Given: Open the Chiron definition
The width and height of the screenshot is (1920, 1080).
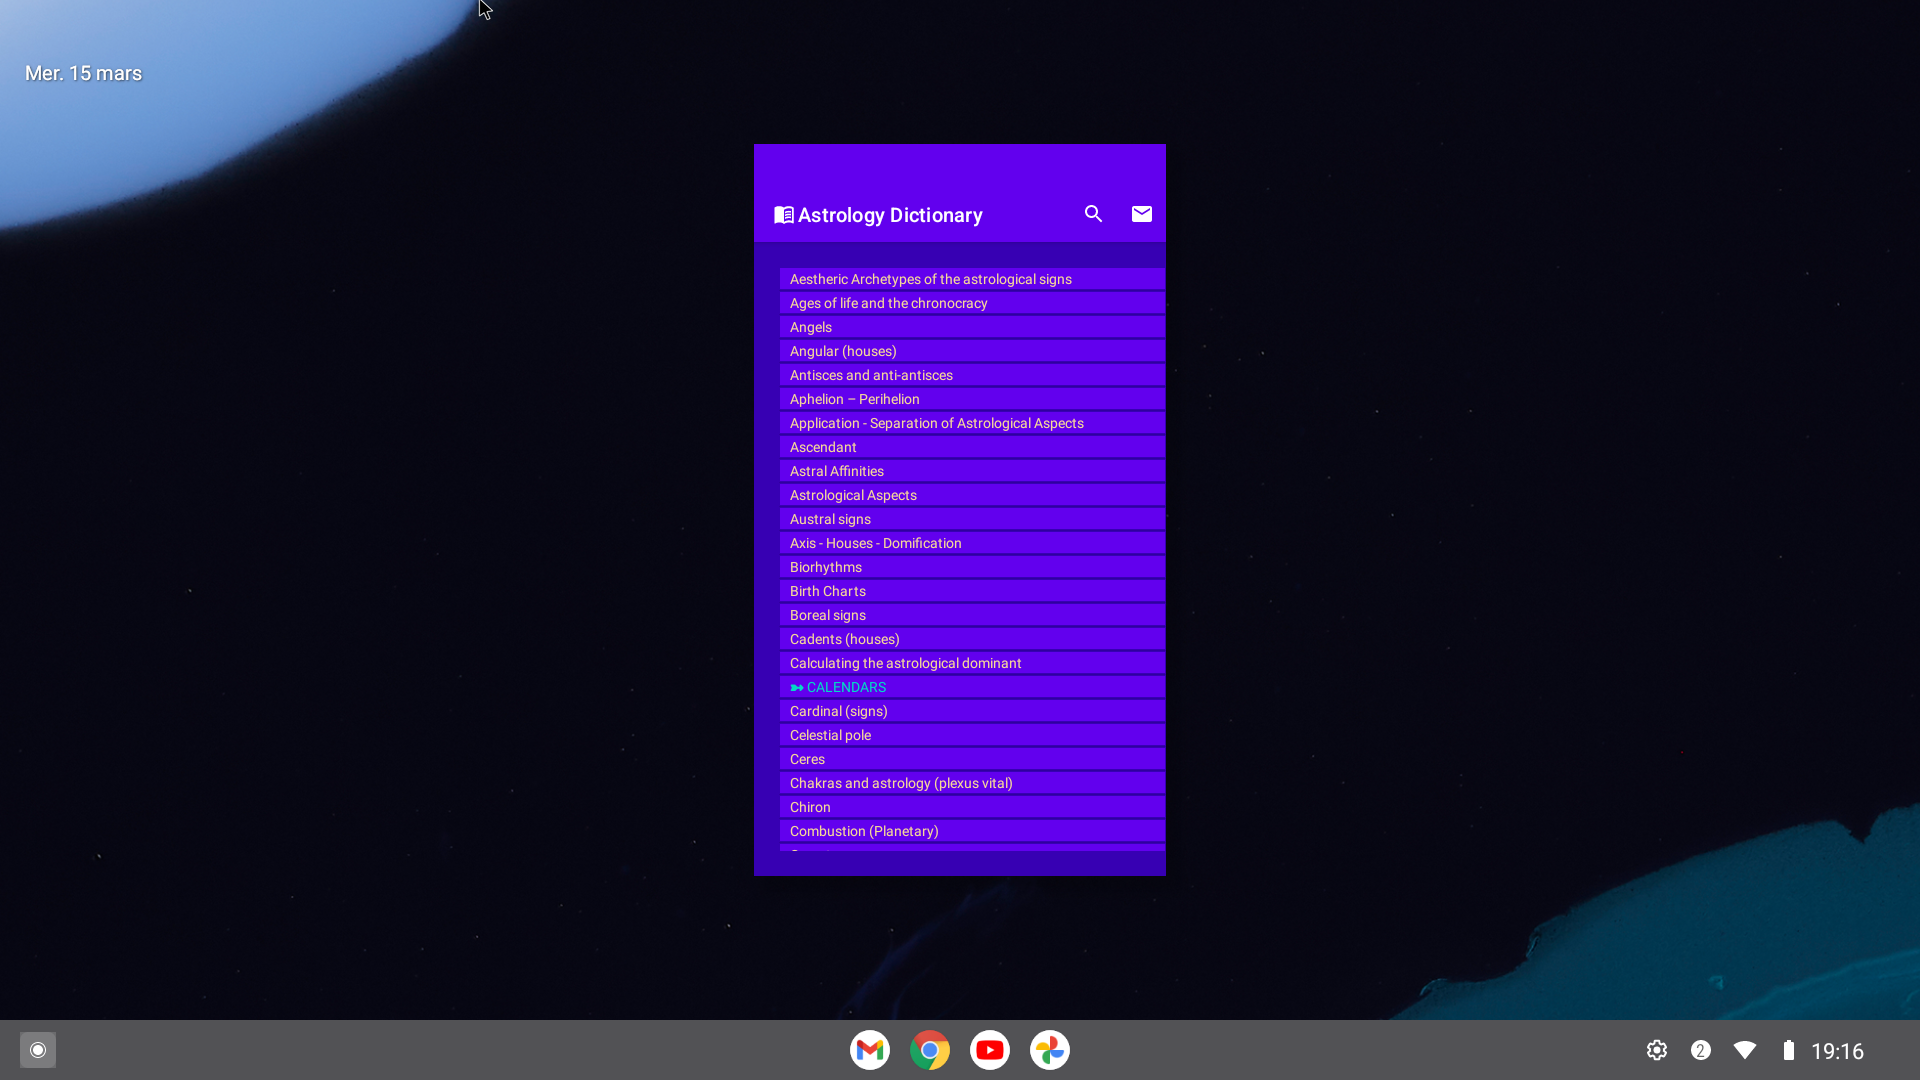Looking at the screenshot, I should pos(972,807).
